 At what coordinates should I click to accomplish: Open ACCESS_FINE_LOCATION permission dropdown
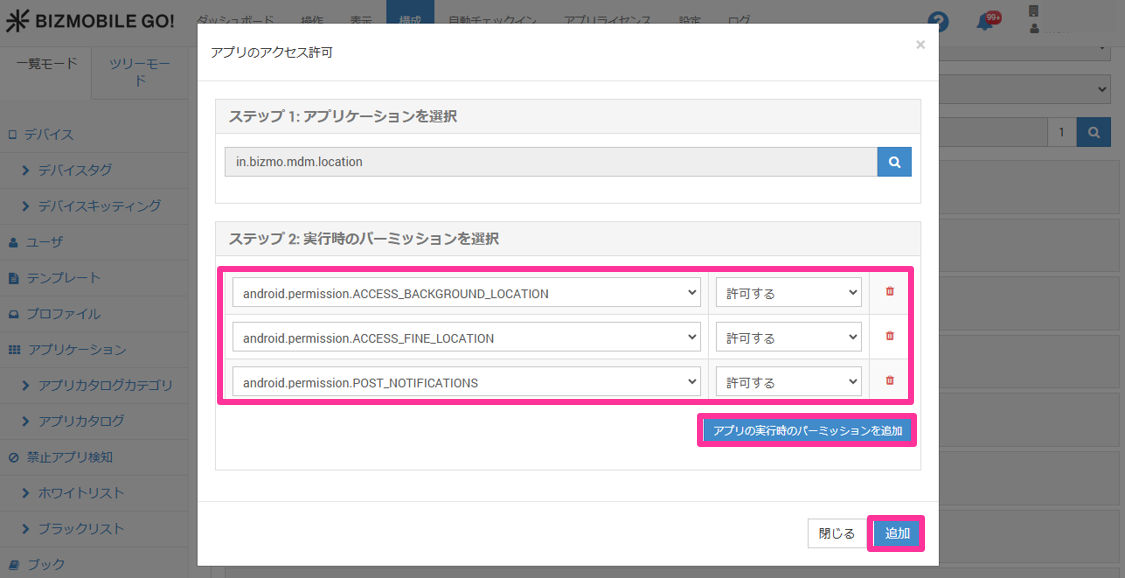tap(466, 338)
